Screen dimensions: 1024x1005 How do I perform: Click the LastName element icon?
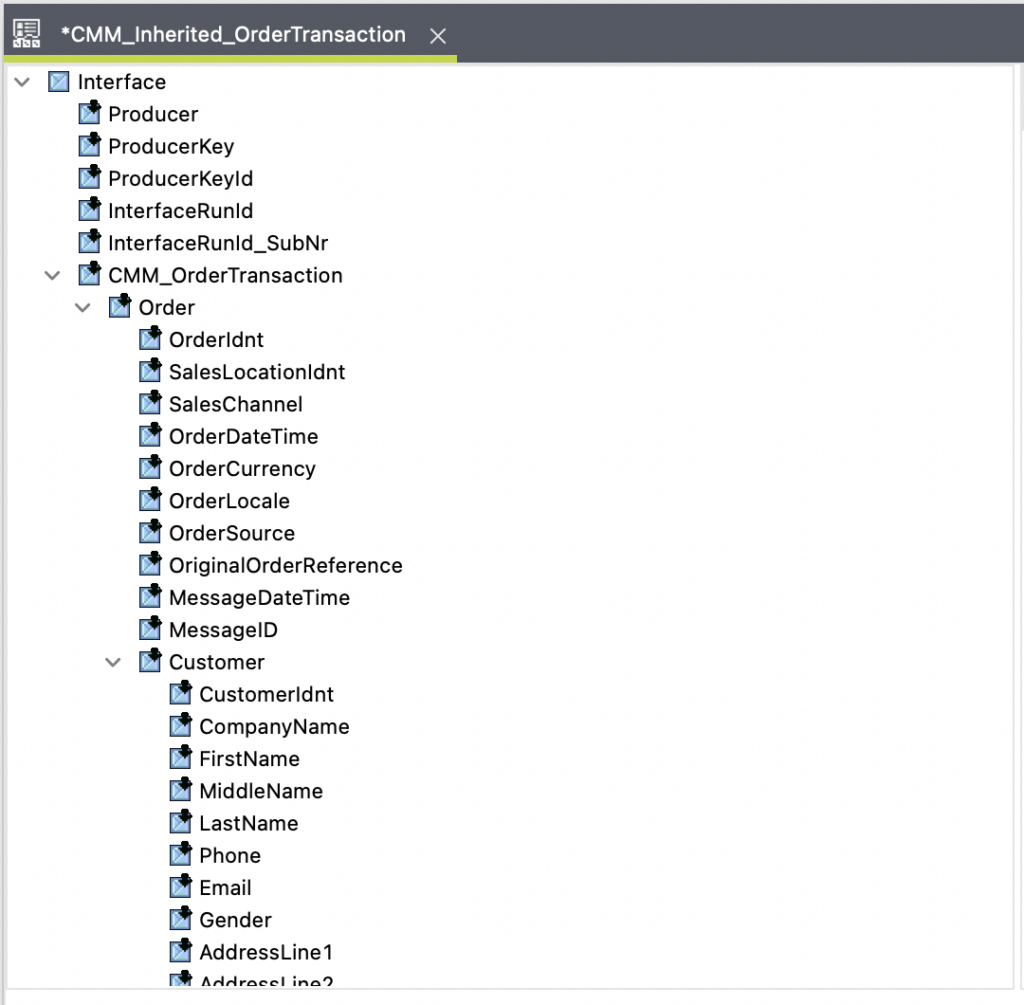click(181, 821)
